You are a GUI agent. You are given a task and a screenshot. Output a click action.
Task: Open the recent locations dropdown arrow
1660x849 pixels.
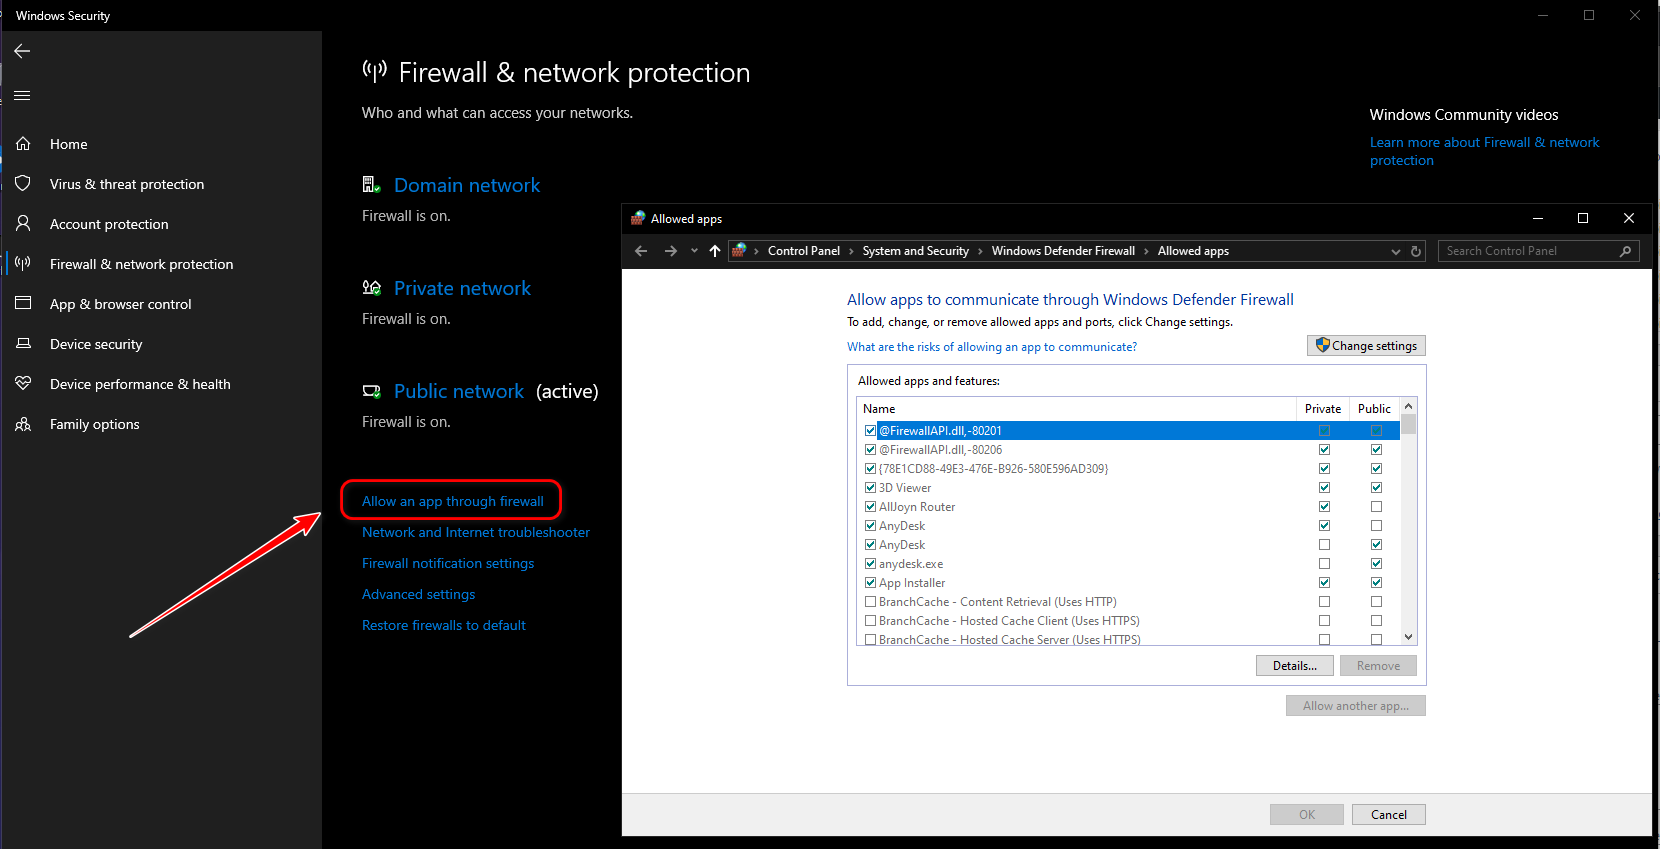tap(694, 251)
